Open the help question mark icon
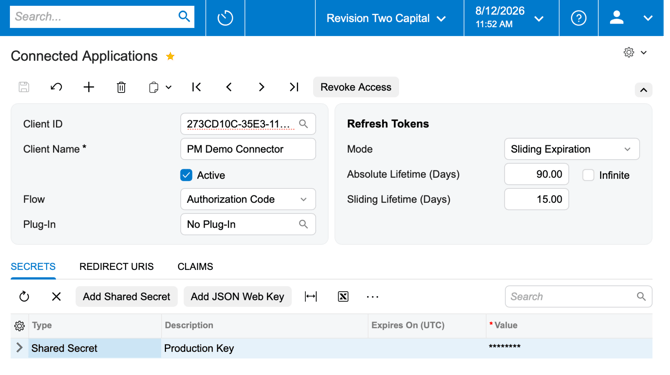The width and height of the screenshot is (670, 375). (579, 18)
